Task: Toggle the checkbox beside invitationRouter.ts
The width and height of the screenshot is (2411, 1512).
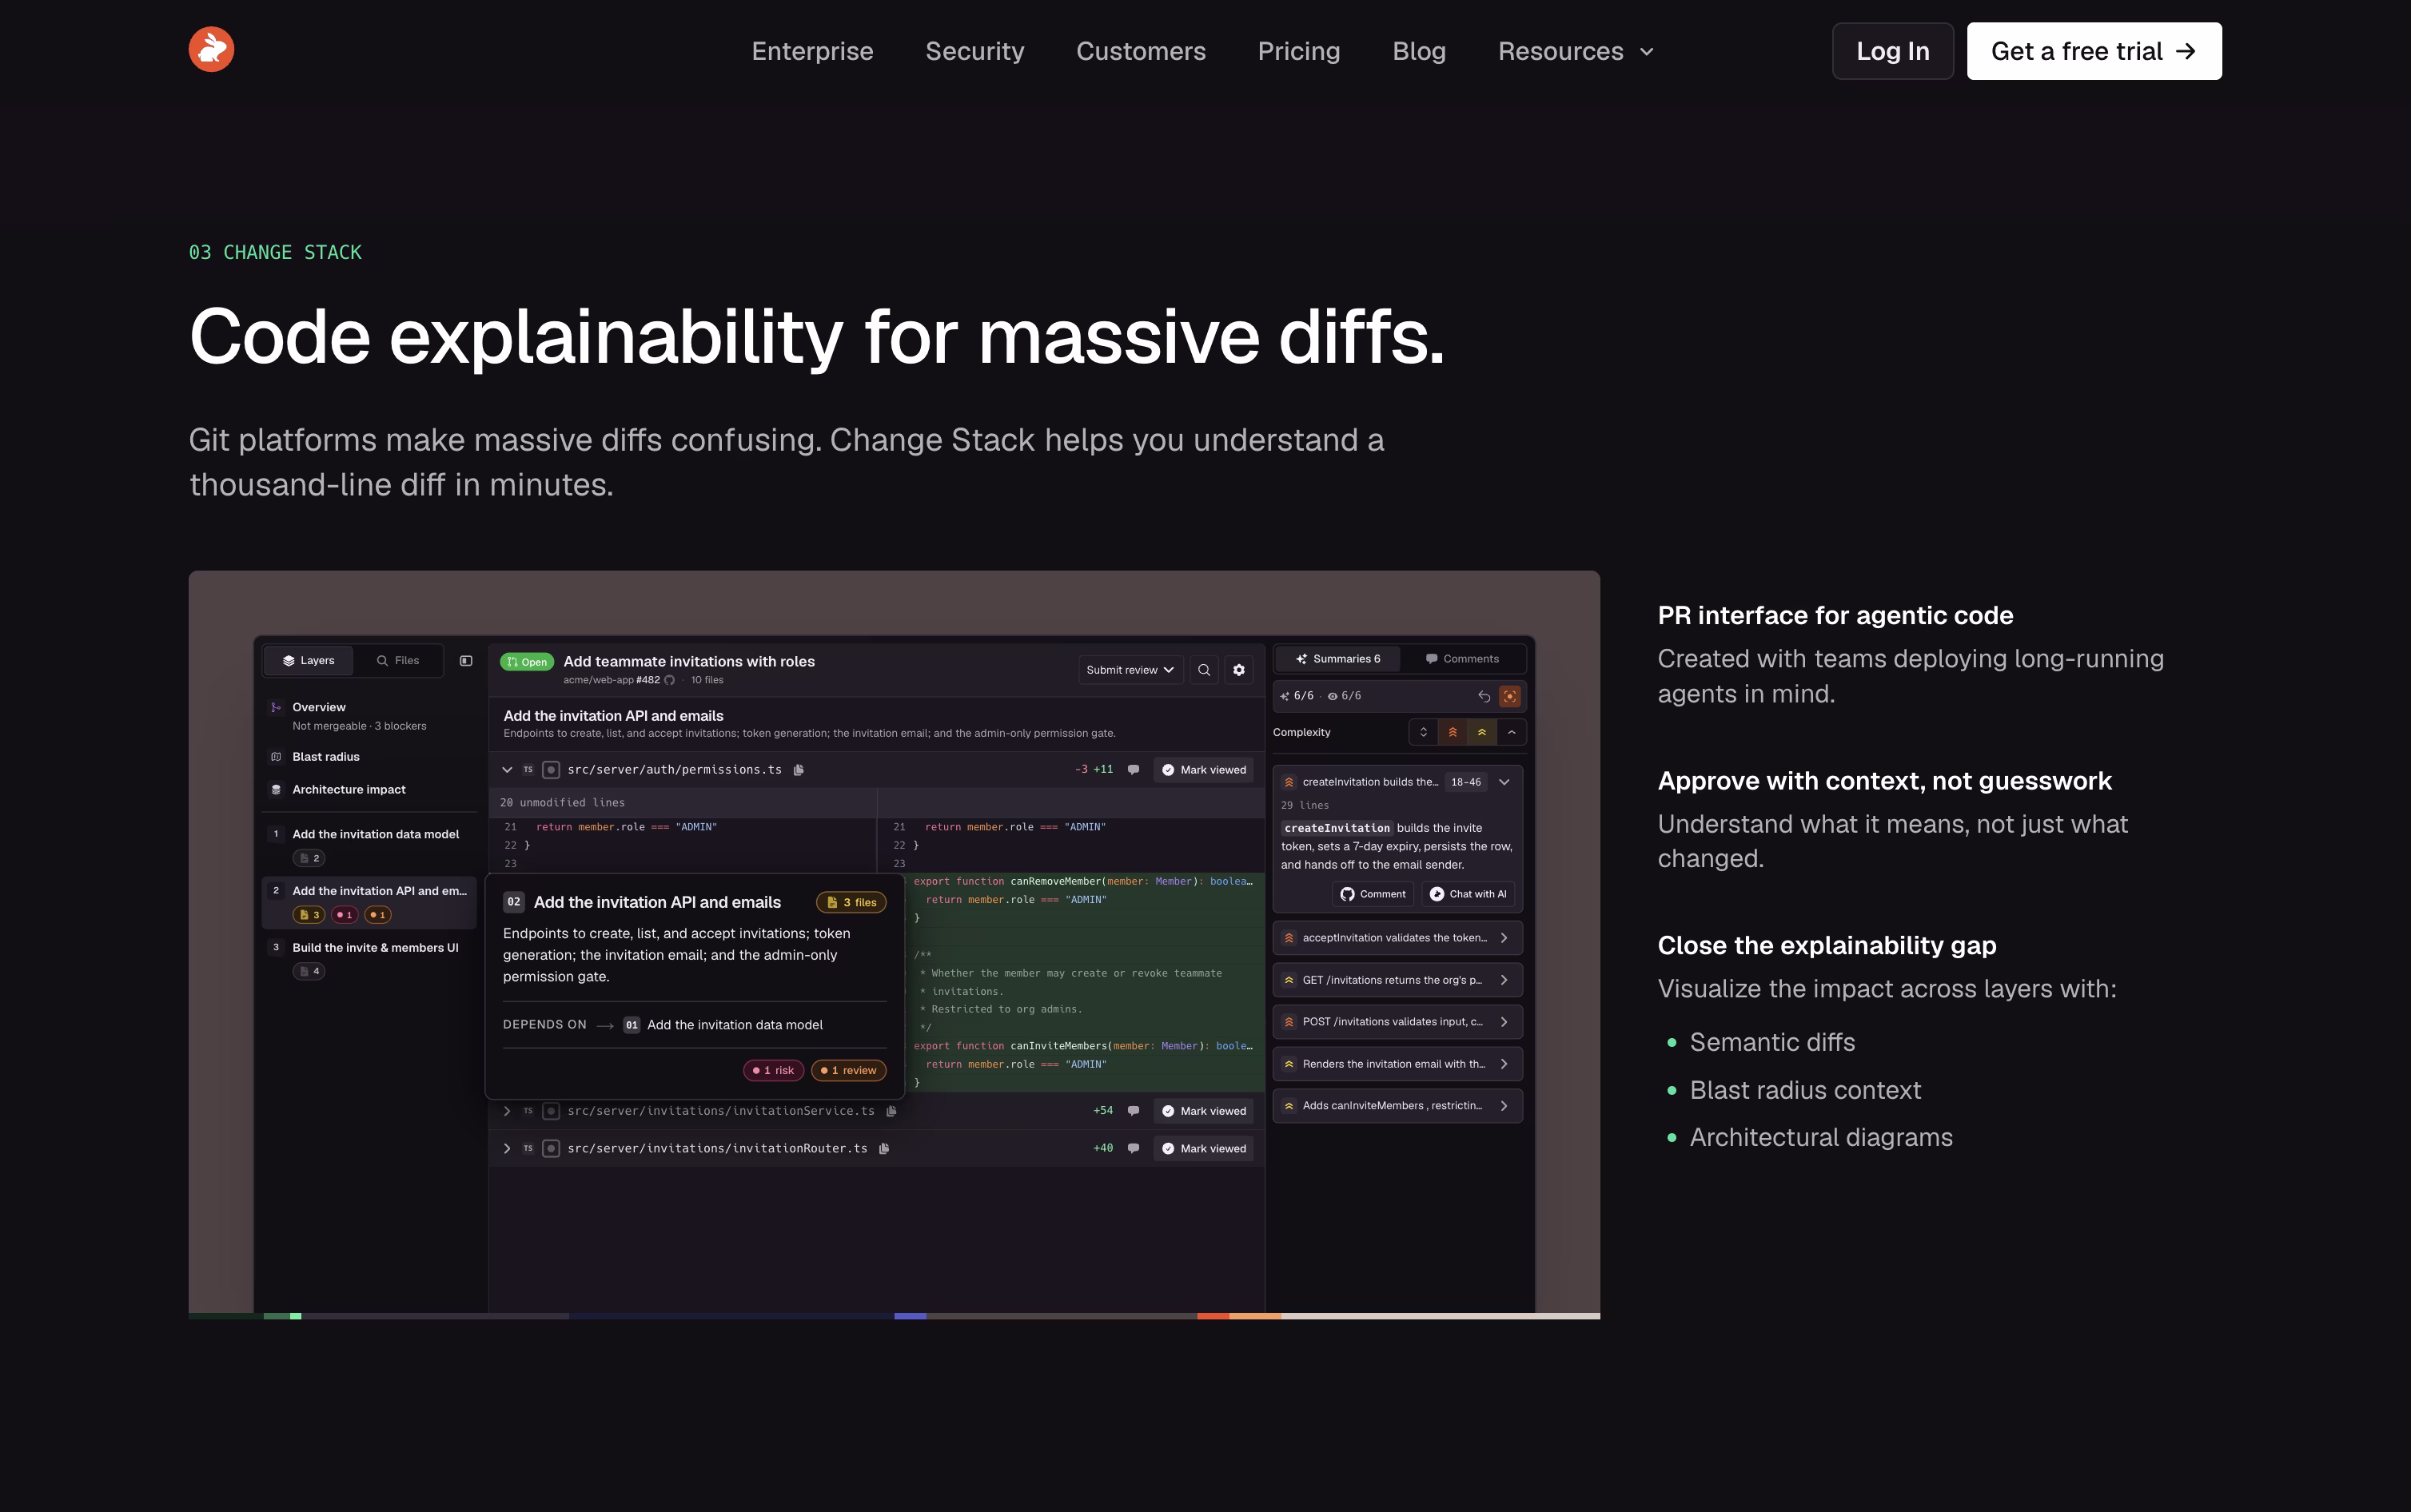Action: (x=550, y=1148)
